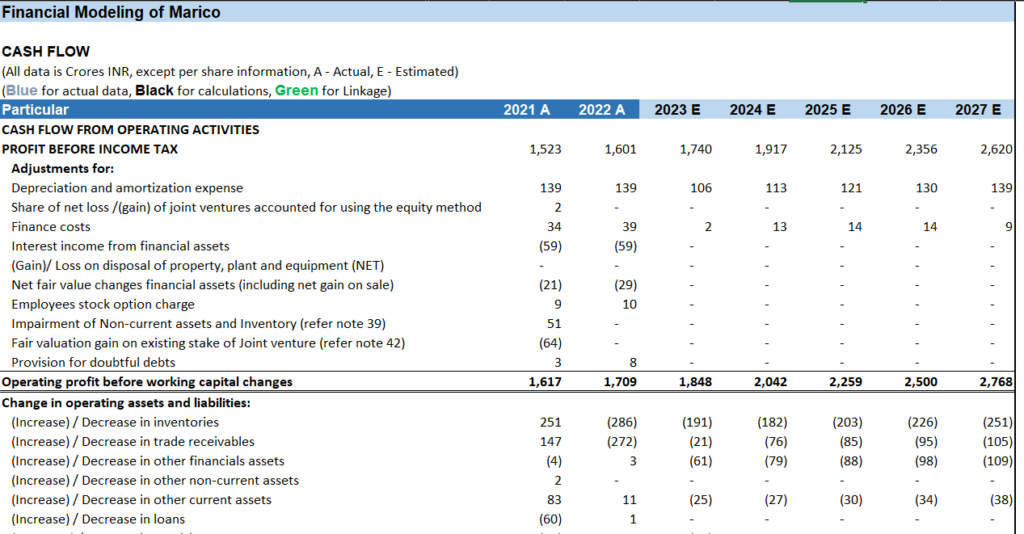Click the '2021 A' column header
Image resolution: width=1024 pixels, height=534 pixels.
pyautogui.click(x=526, y=110)
